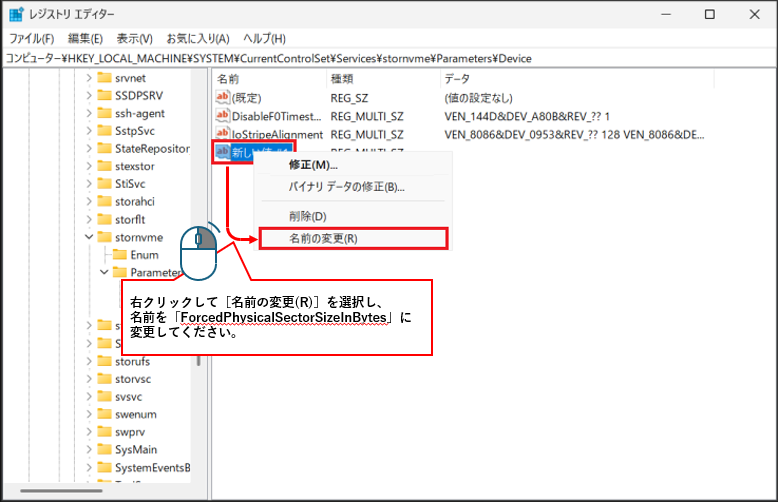Image resolution: width=778 pixels, height=502 pixels.
Task: Expand the StiSvc key
Action: (x=89, y=184)
